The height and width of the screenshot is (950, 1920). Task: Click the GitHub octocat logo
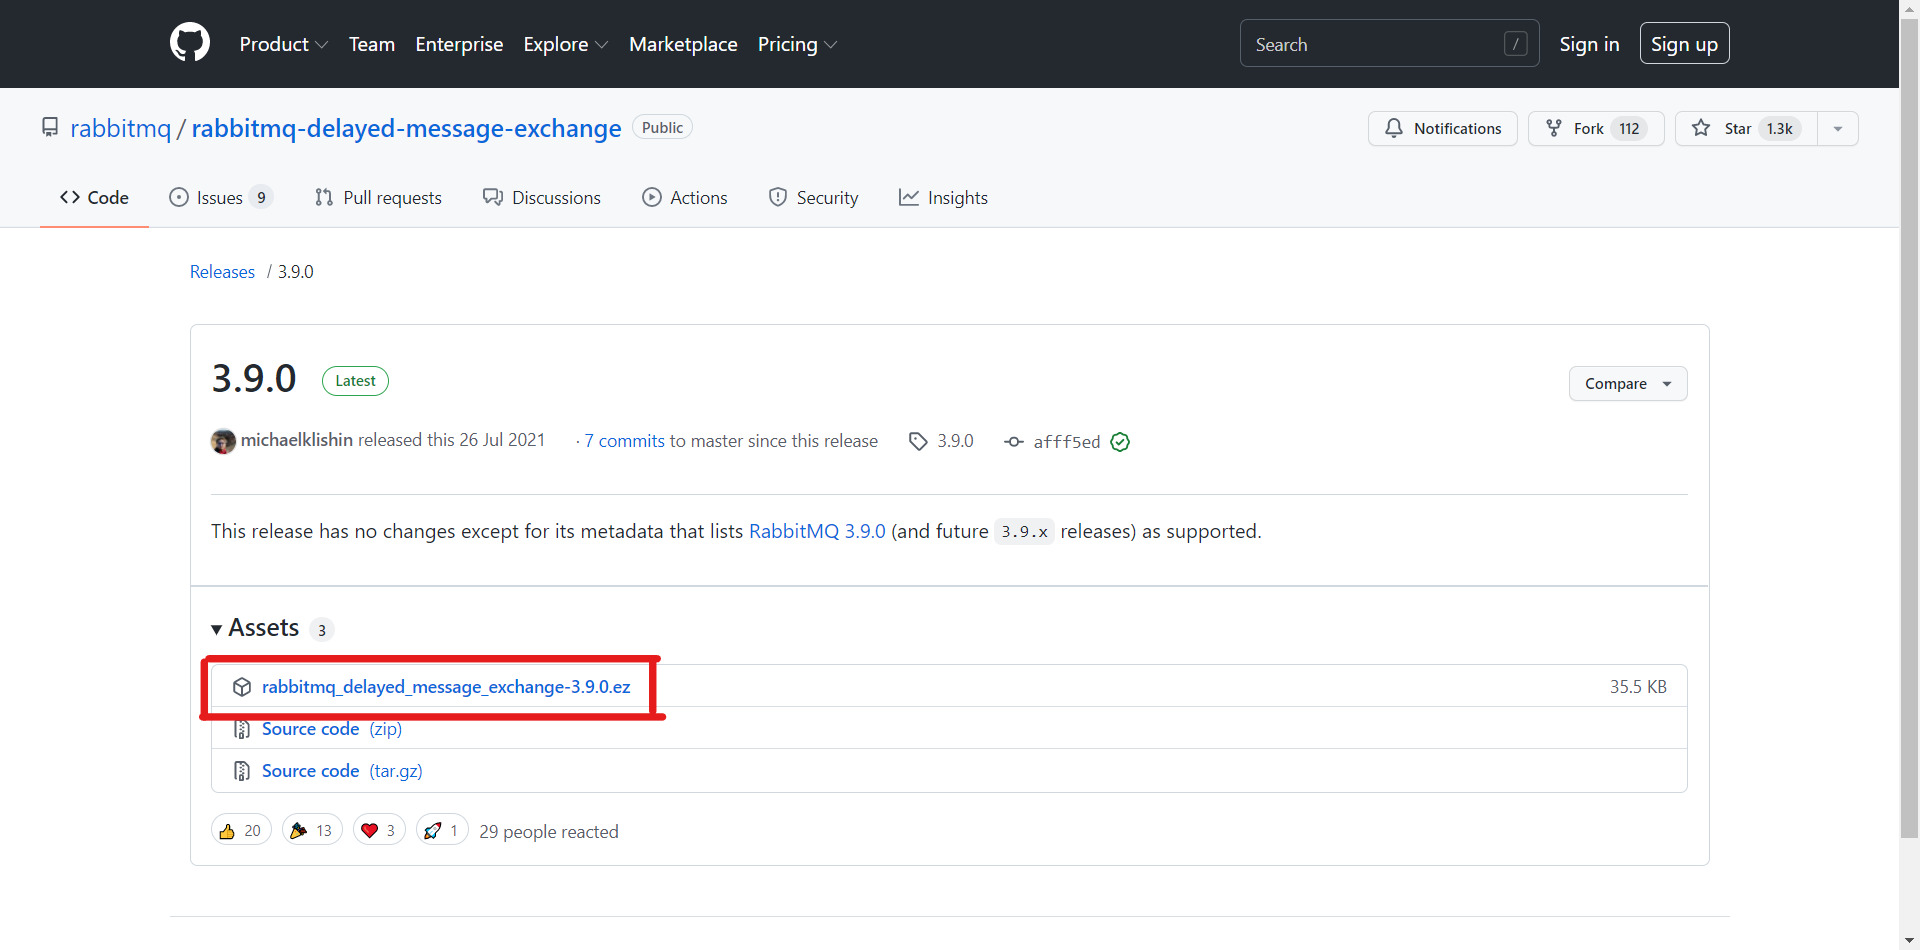tap(190, 43)
